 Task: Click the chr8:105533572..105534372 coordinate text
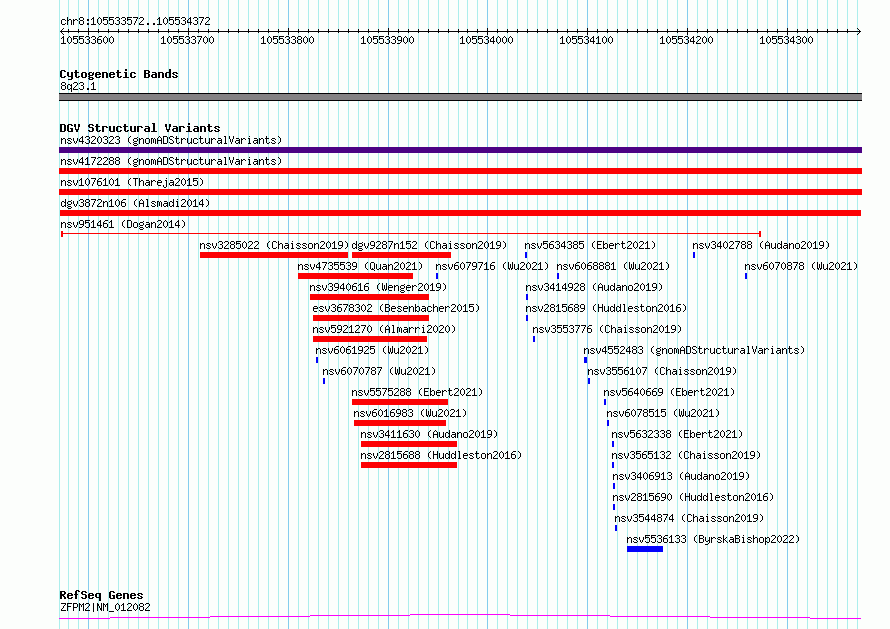tap(135, 21)
